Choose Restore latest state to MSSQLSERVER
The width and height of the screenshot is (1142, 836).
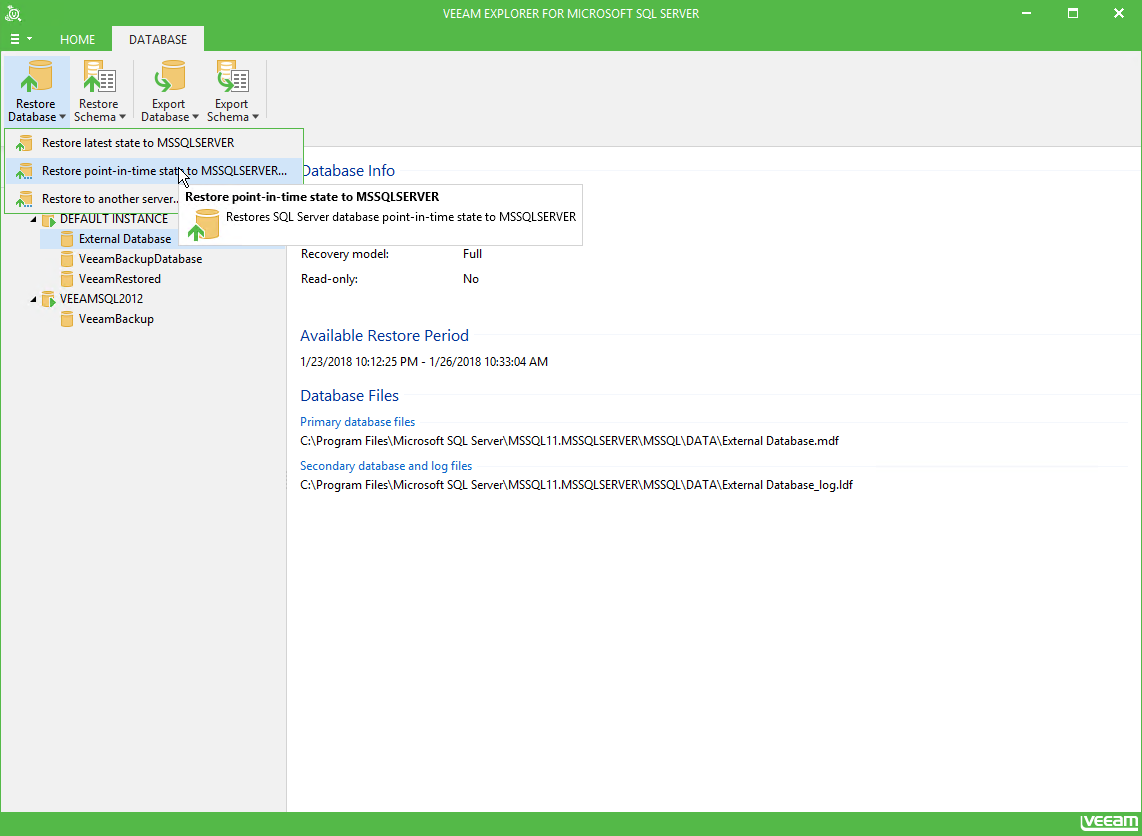point(154,143)
